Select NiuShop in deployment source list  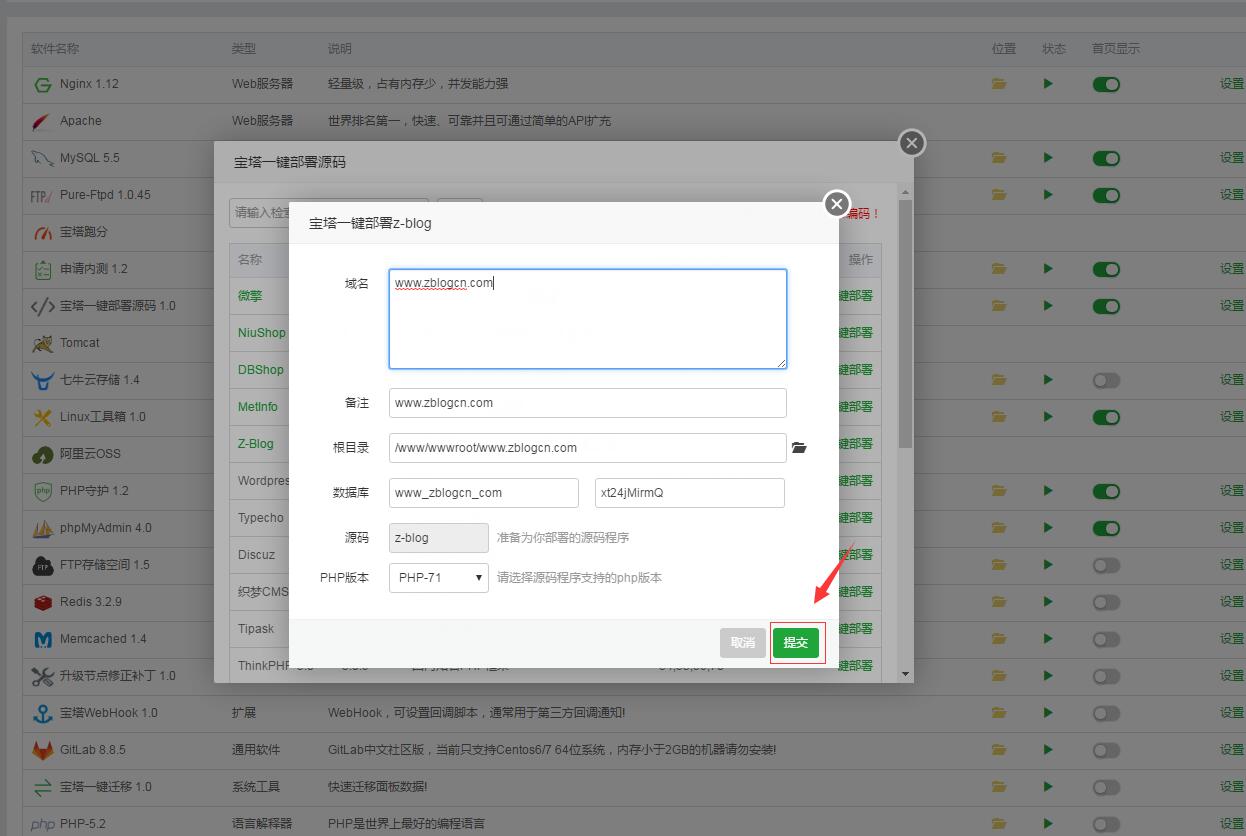point(262,333)
